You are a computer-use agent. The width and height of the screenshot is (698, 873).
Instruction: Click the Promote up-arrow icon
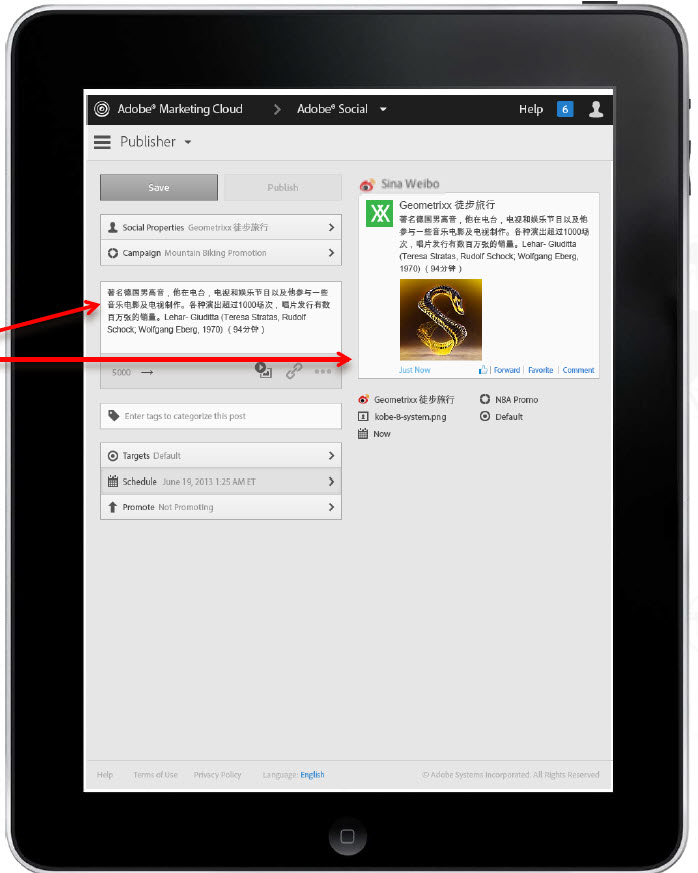coord(112,507)
